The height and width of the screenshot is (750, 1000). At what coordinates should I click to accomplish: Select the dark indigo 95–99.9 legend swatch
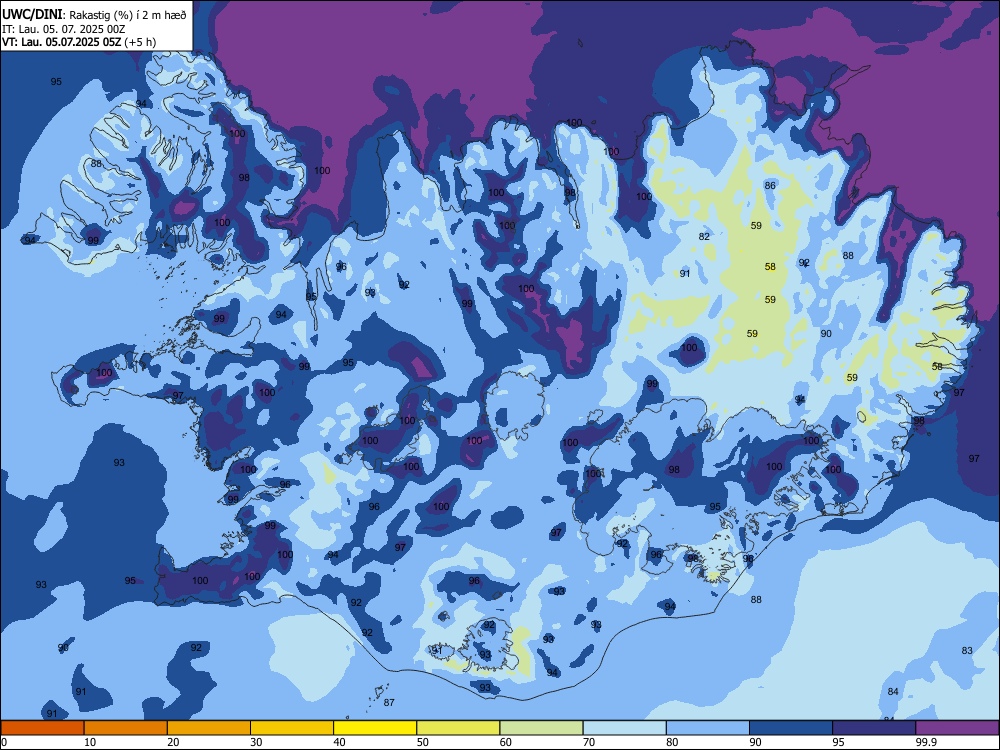[874, 728]
